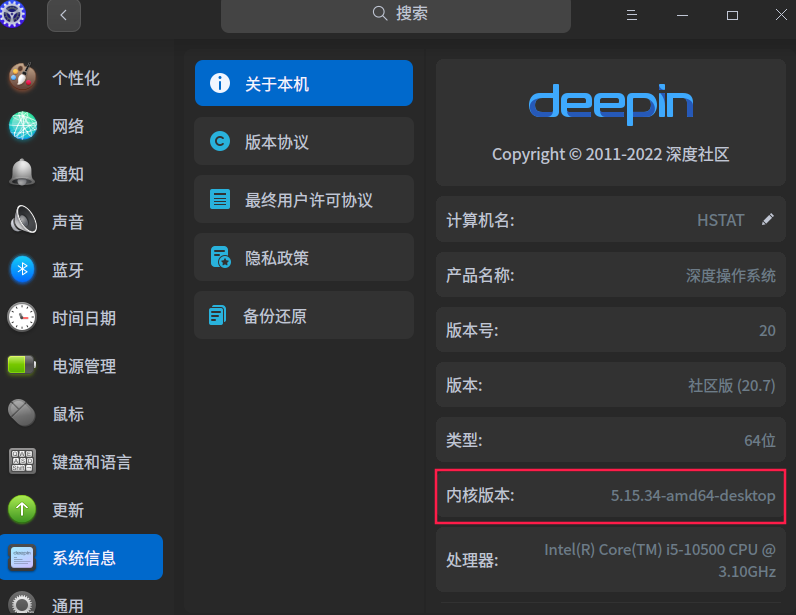Image resolution: width=796 pixels, height=615 pixels.
Task: Select the 个性化 sidebar label
Action: 76,78
